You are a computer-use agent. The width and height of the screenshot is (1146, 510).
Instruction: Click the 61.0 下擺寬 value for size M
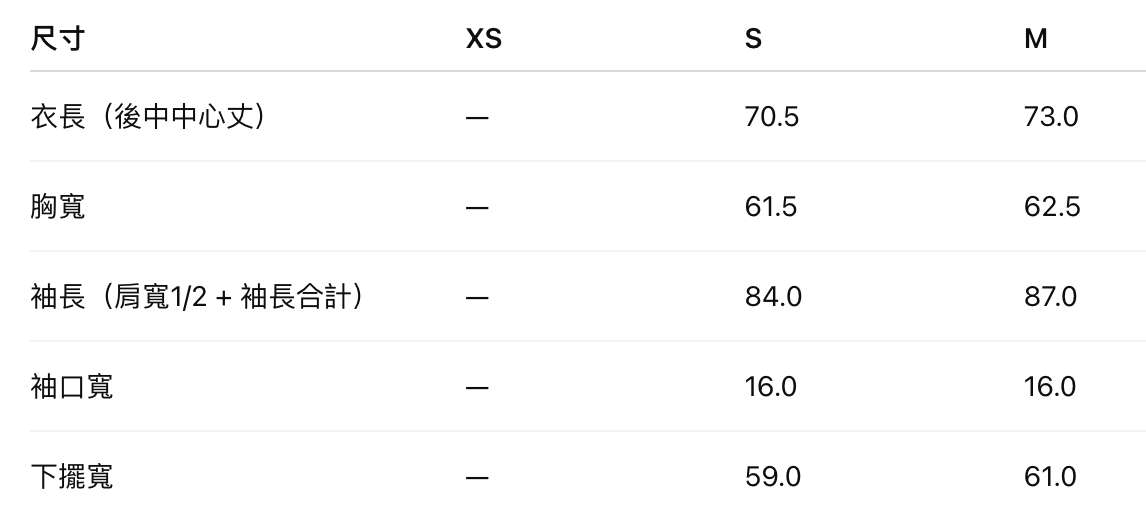click(1050, 477)
